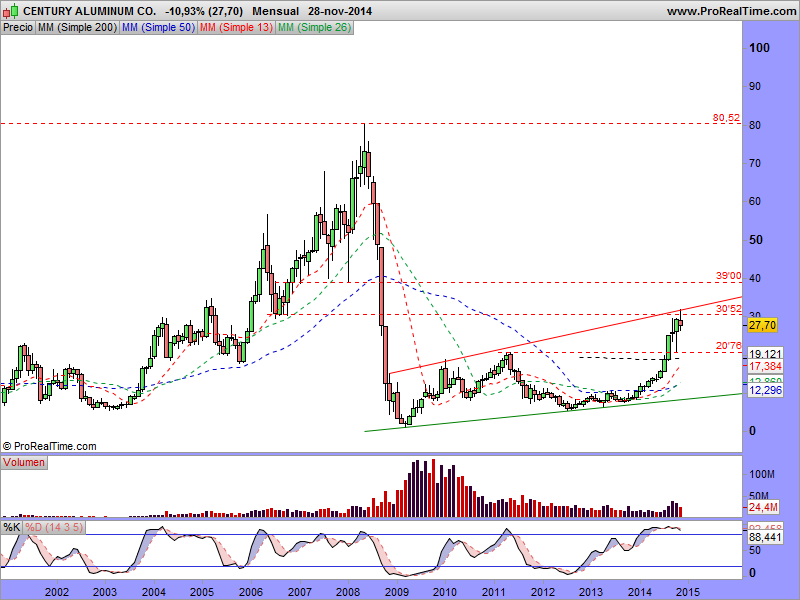Click the 24,4M volume value tag
Screen dimensions: 800x600
(x=764, y=508)
